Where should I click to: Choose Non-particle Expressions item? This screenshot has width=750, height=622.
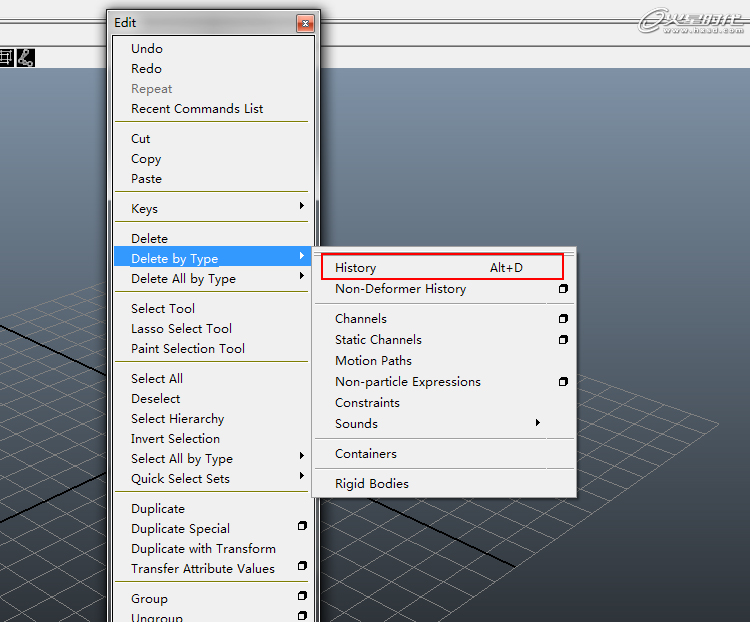tap(408, 382)
